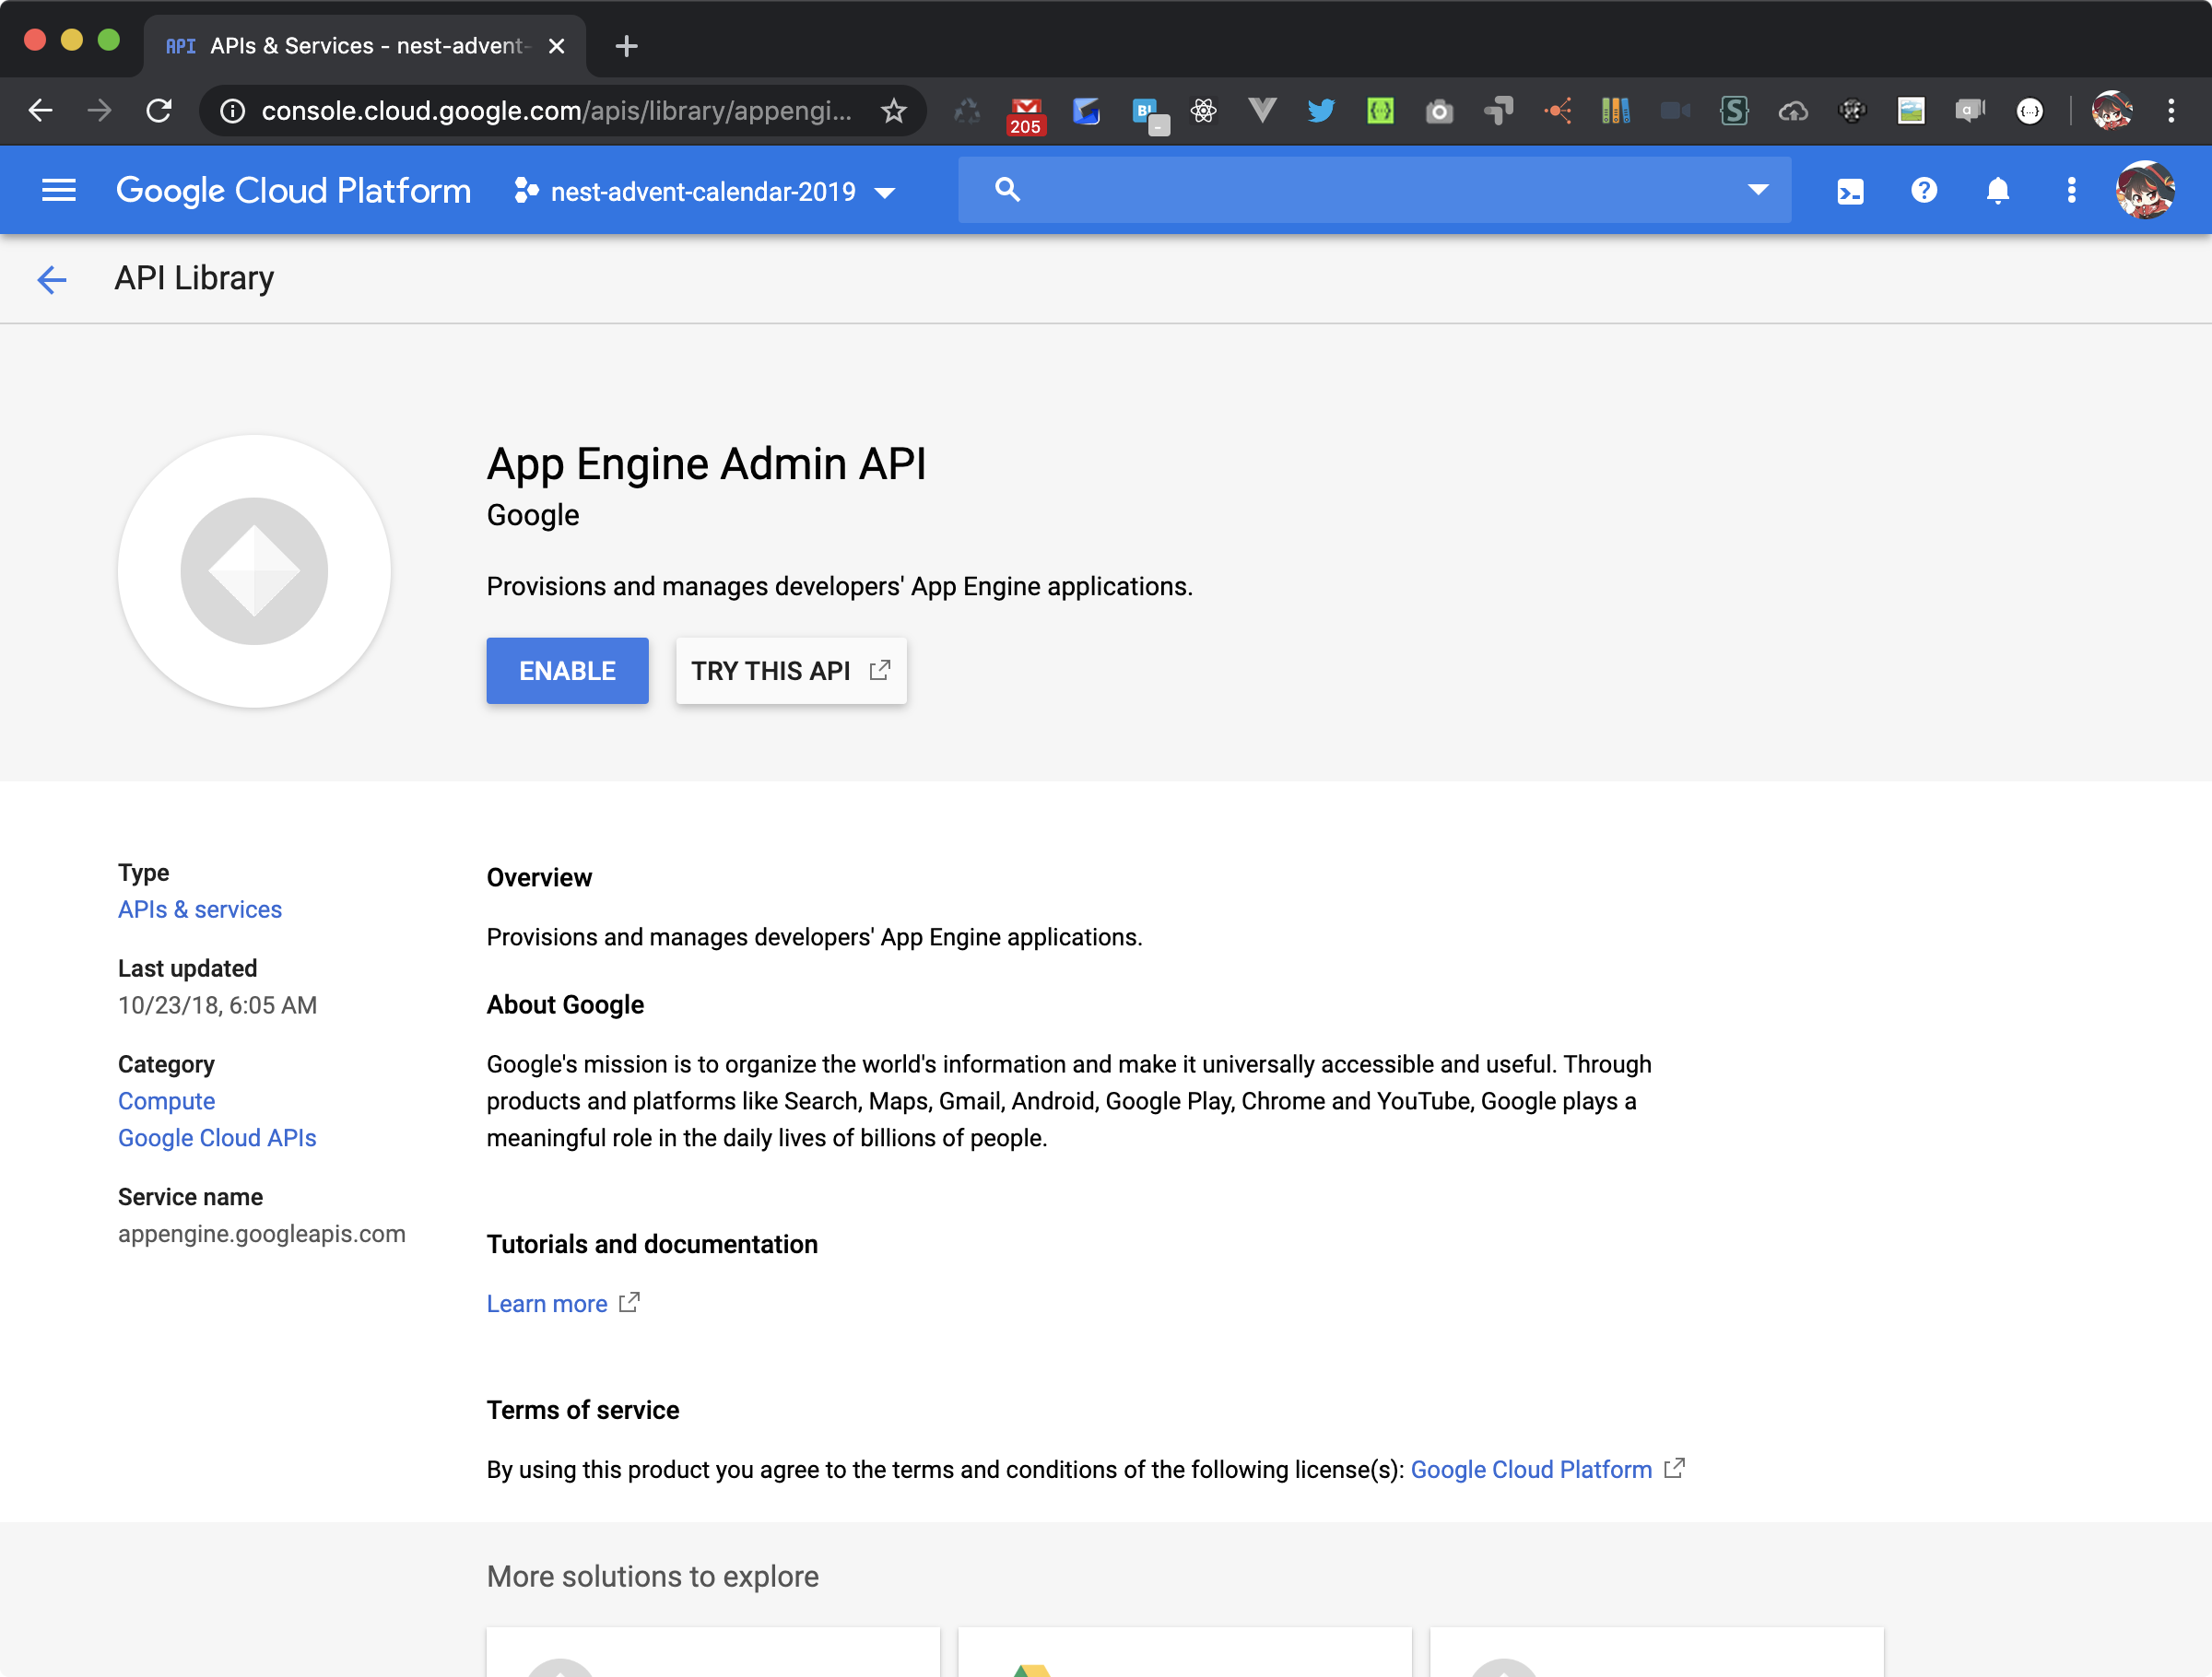Open the Gmail checker extension showing 205
2212x1677 pixels.
[x=1025, y=115]
